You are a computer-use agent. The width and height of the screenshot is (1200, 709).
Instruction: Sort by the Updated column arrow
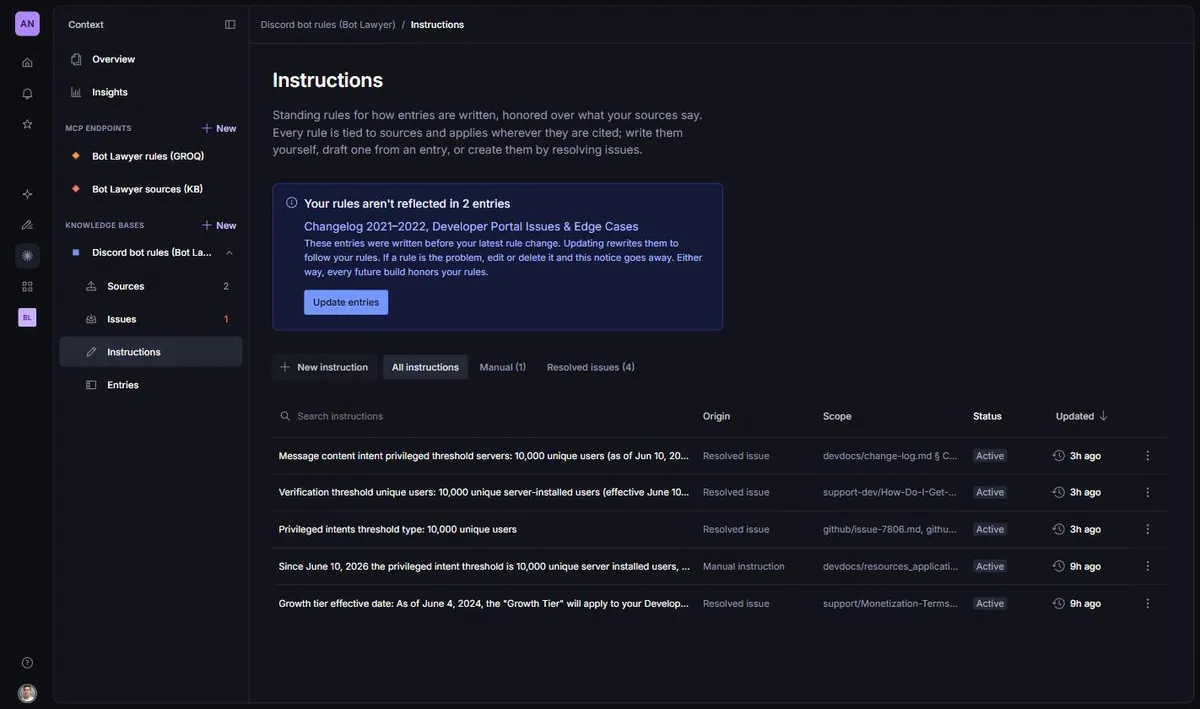click(x=1104, y=416)
